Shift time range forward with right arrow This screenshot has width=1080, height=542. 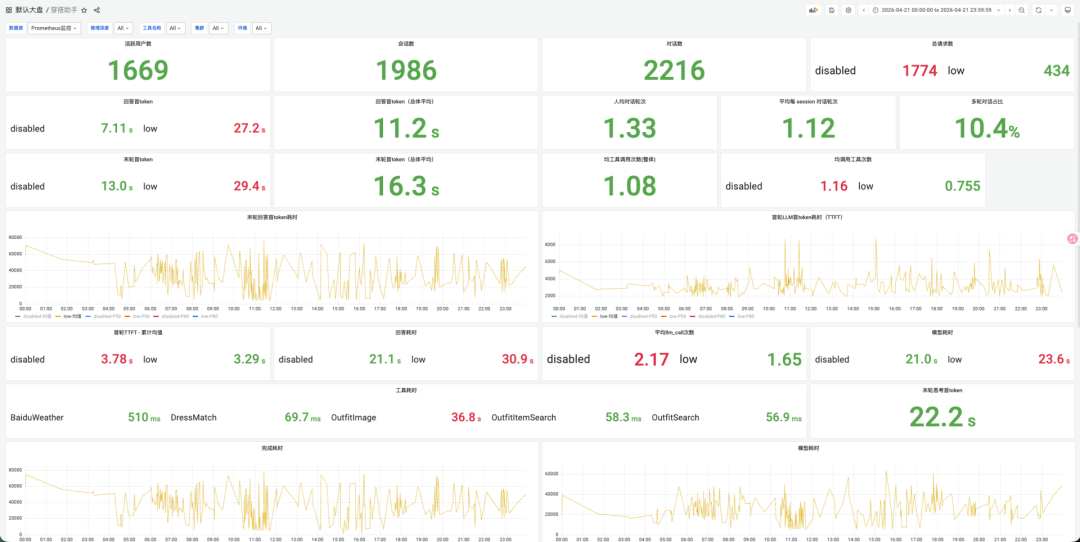point(1010,10)
